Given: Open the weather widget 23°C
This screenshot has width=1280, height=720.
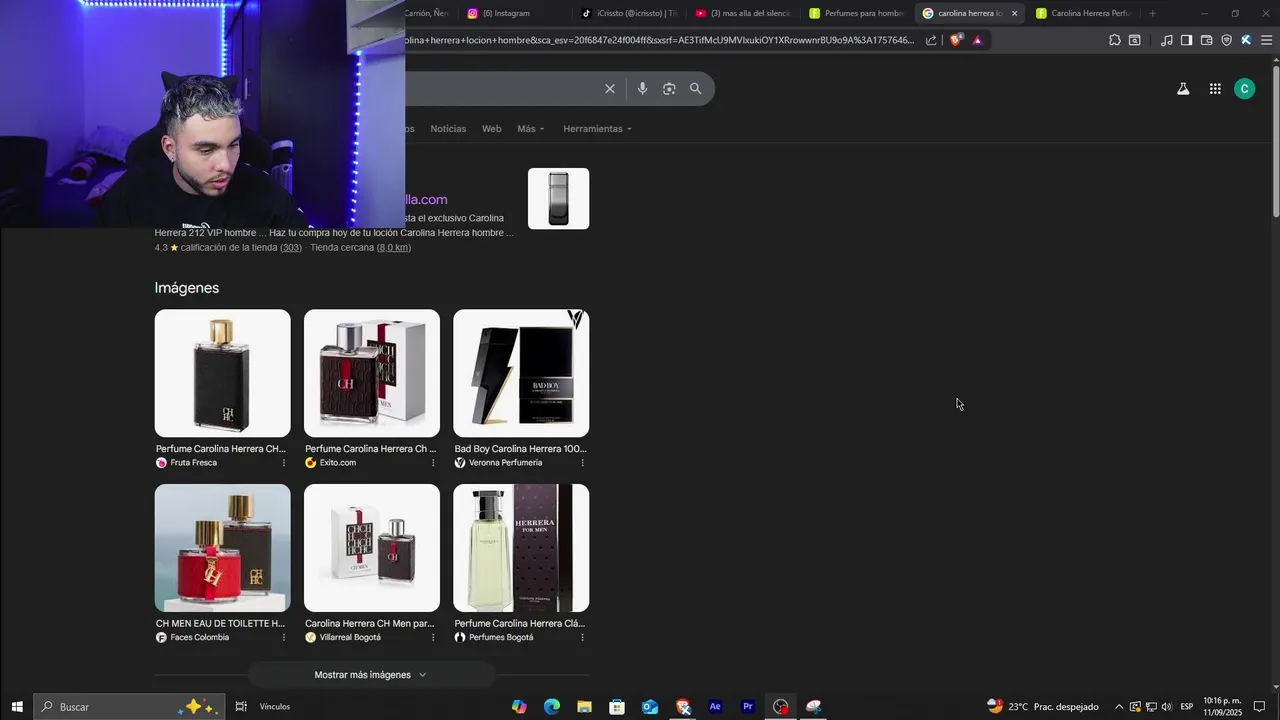Looking at the screenshot, I should [1042, 707].
